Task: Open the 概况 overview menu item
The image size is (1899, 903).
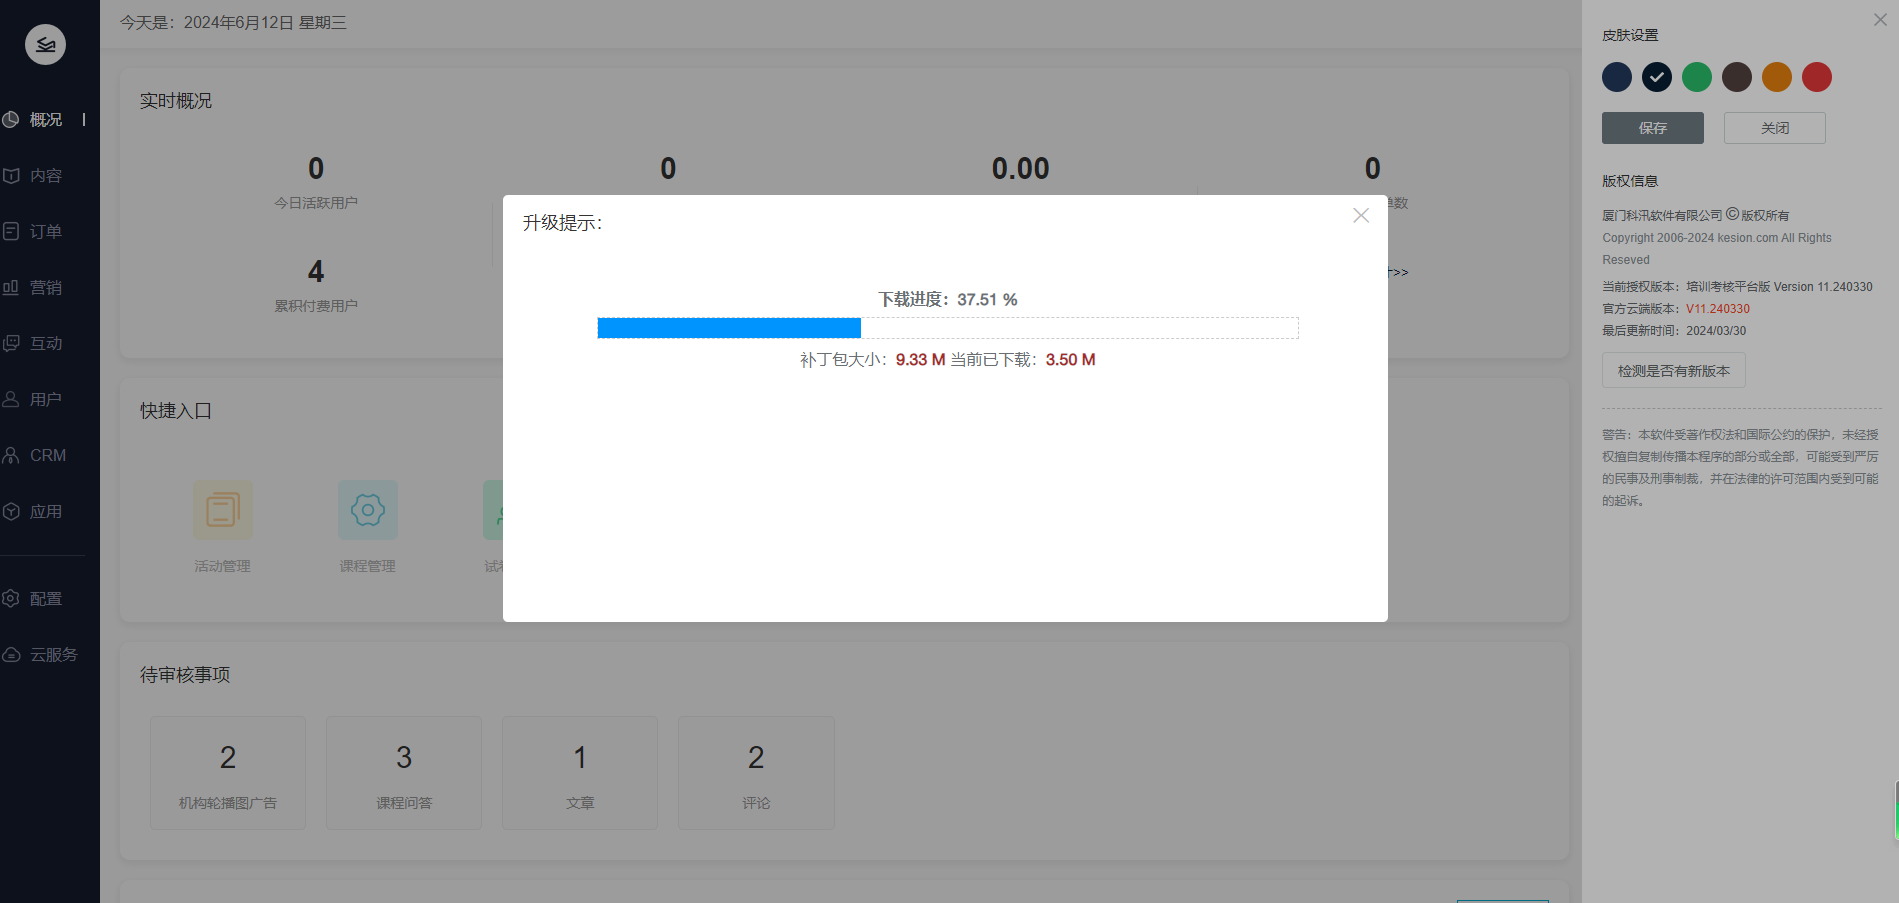Action: point(45,119)
